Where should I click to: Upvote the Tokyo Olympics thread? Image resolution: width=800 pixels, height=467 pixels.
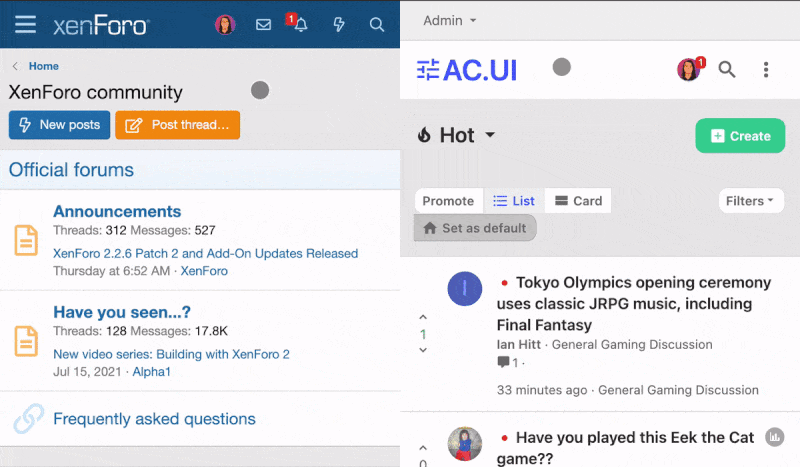[x=423, y=317]
